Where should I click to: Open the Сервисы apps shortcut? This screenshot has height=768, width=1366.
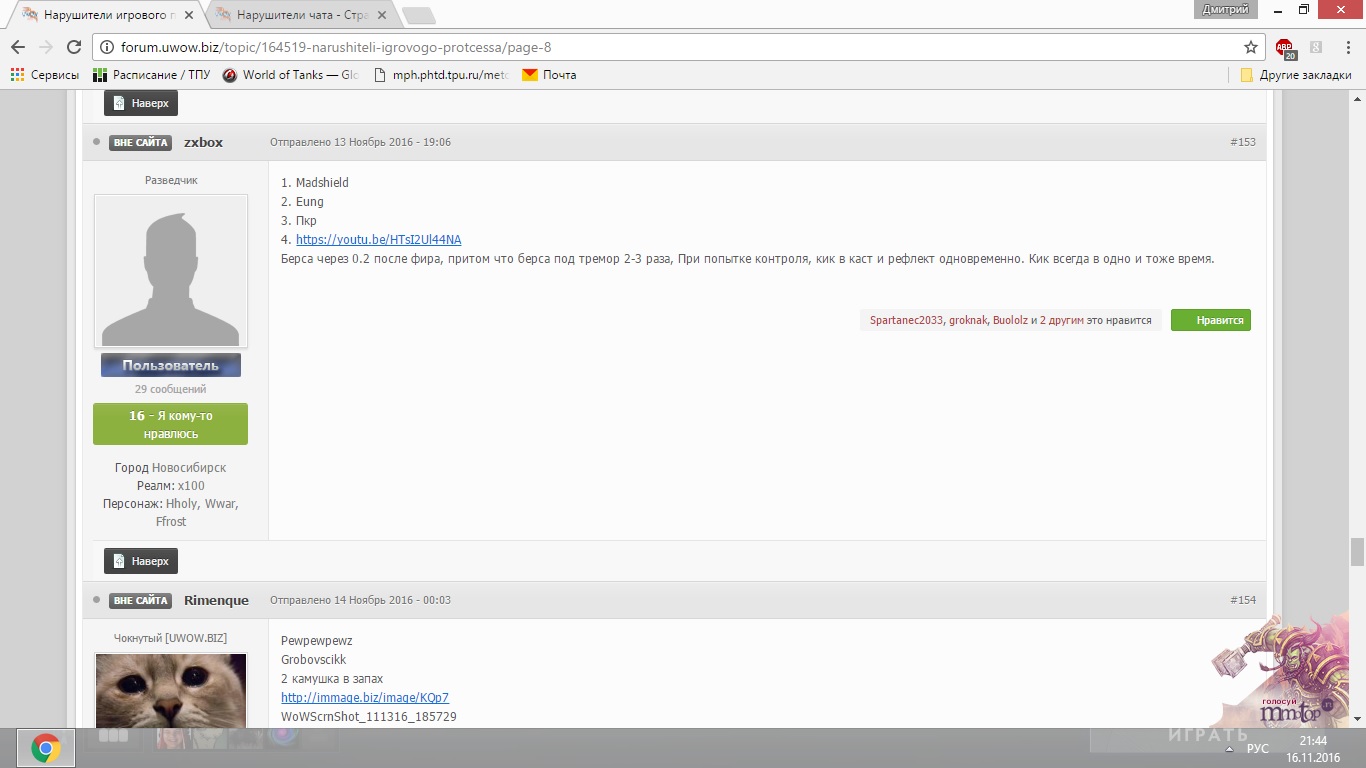point(45,75)
